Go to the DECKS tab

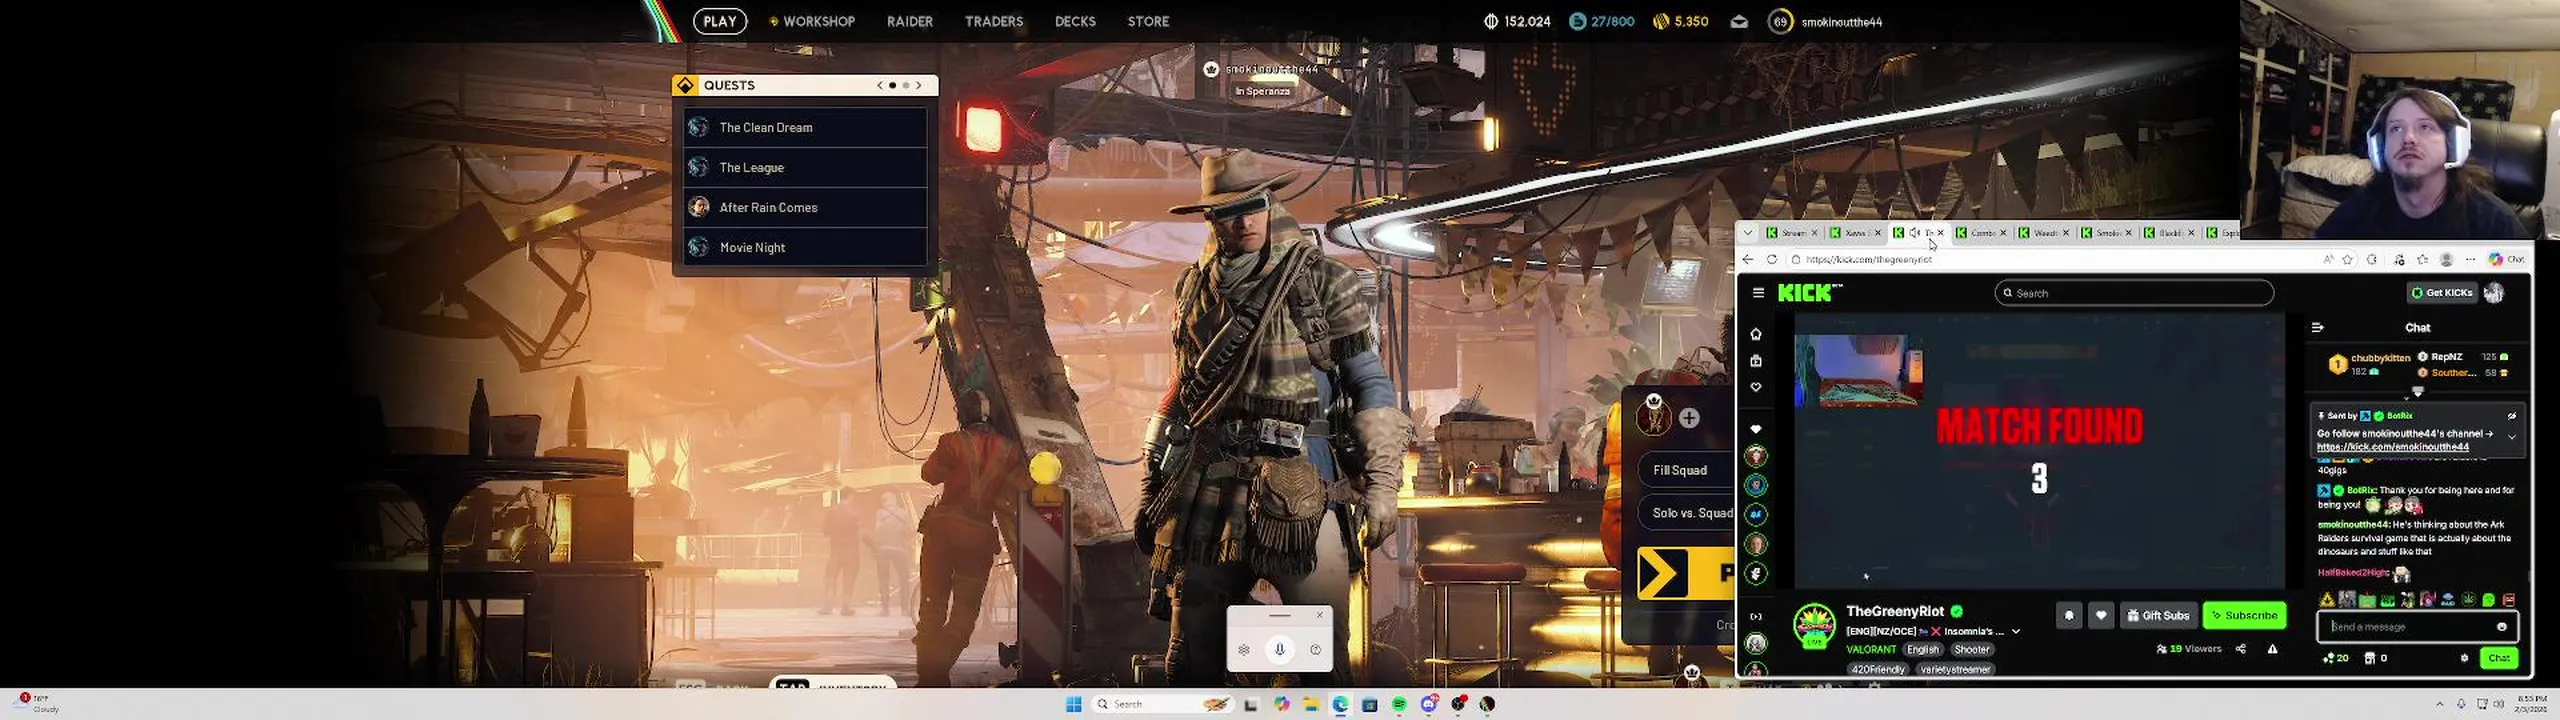1075,21
